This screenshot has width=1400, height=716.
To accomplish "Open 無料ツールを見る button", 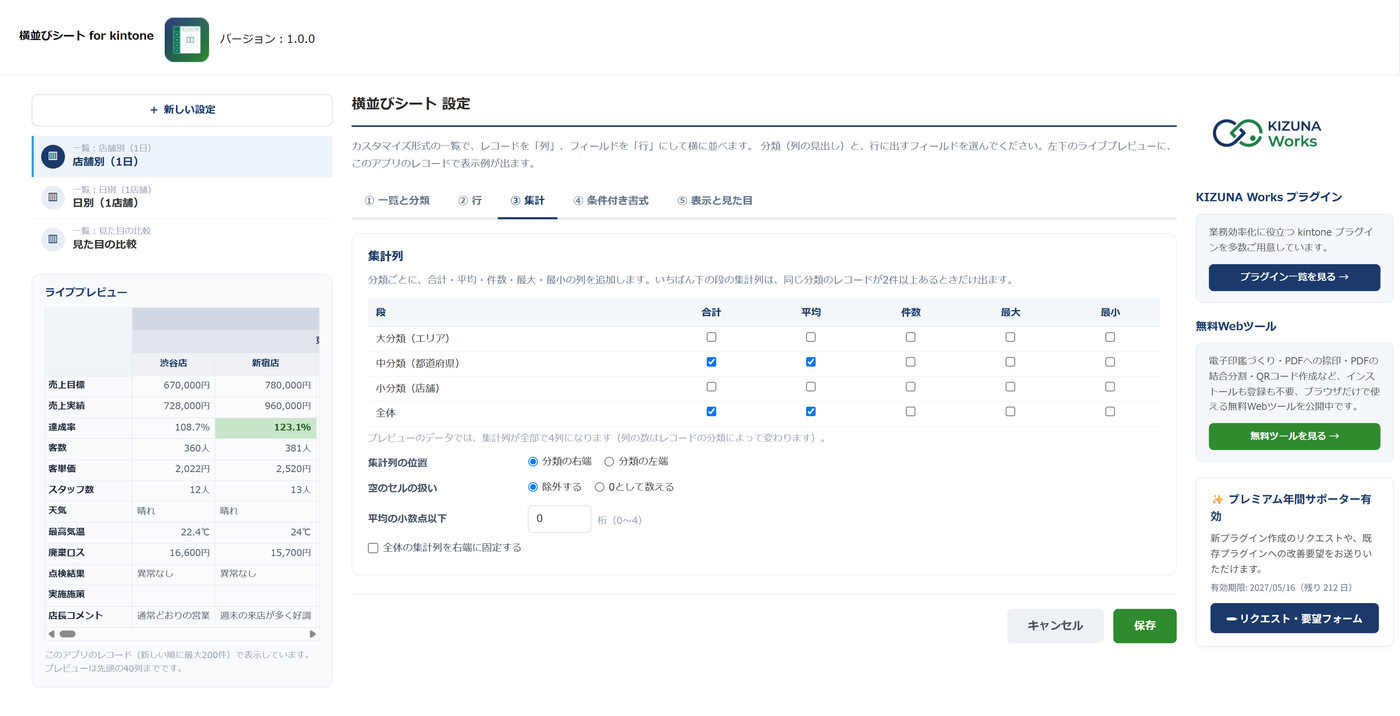I will [x=1294, y=436].
